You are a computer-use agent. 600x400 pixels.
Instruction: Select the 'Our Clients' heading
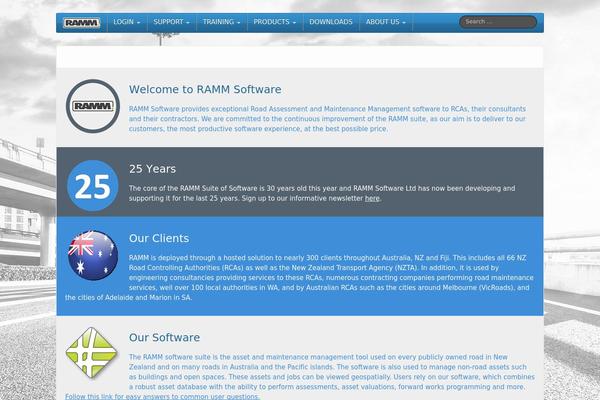click(159, 238)
